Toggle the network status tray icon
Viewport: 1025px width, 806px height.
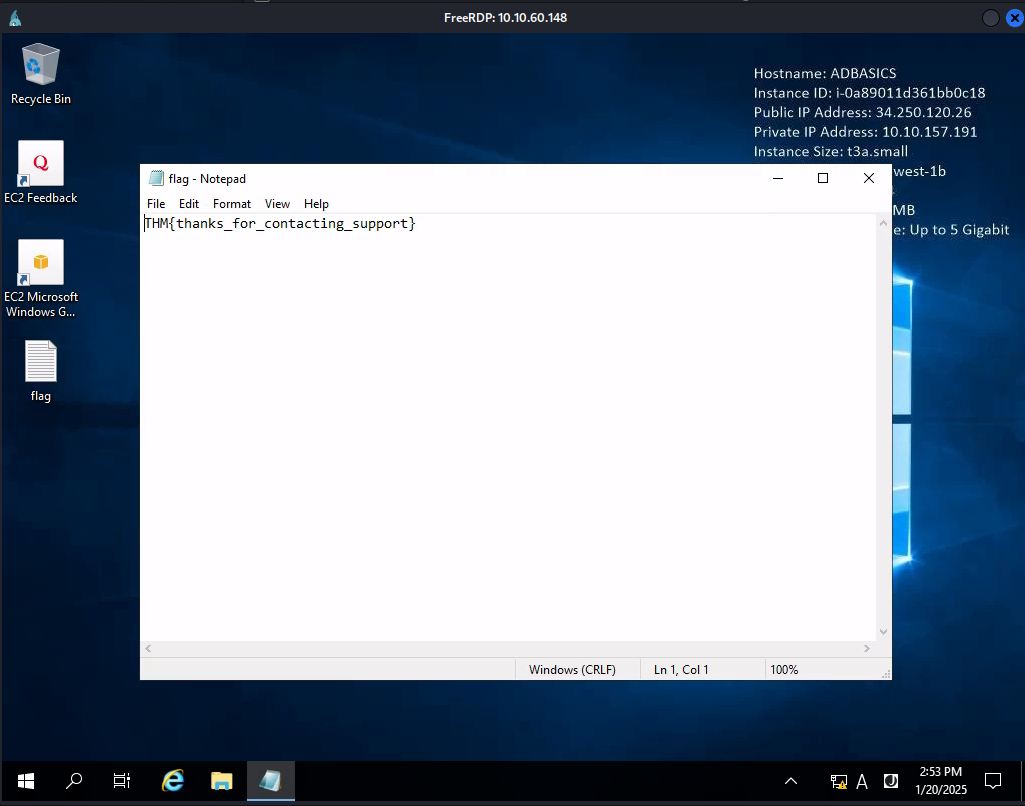[x=837, y=781]
